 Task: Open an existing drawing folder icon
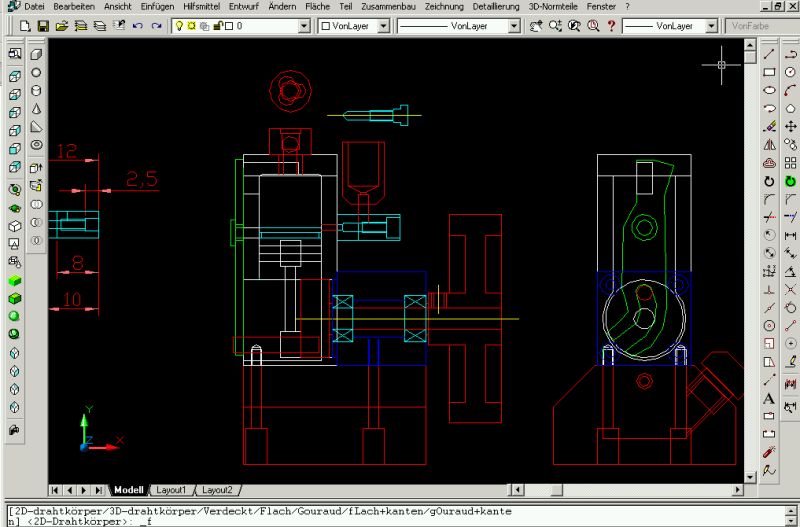pyautogui.click(x=62, y=26)
